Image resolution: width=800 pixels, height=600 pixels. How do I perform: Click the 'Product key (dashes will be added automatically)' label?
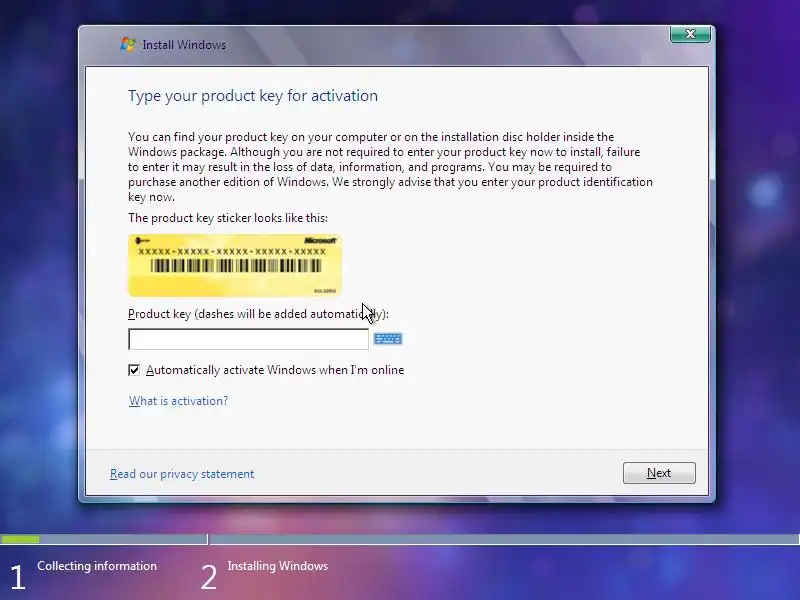pos(258,314)
